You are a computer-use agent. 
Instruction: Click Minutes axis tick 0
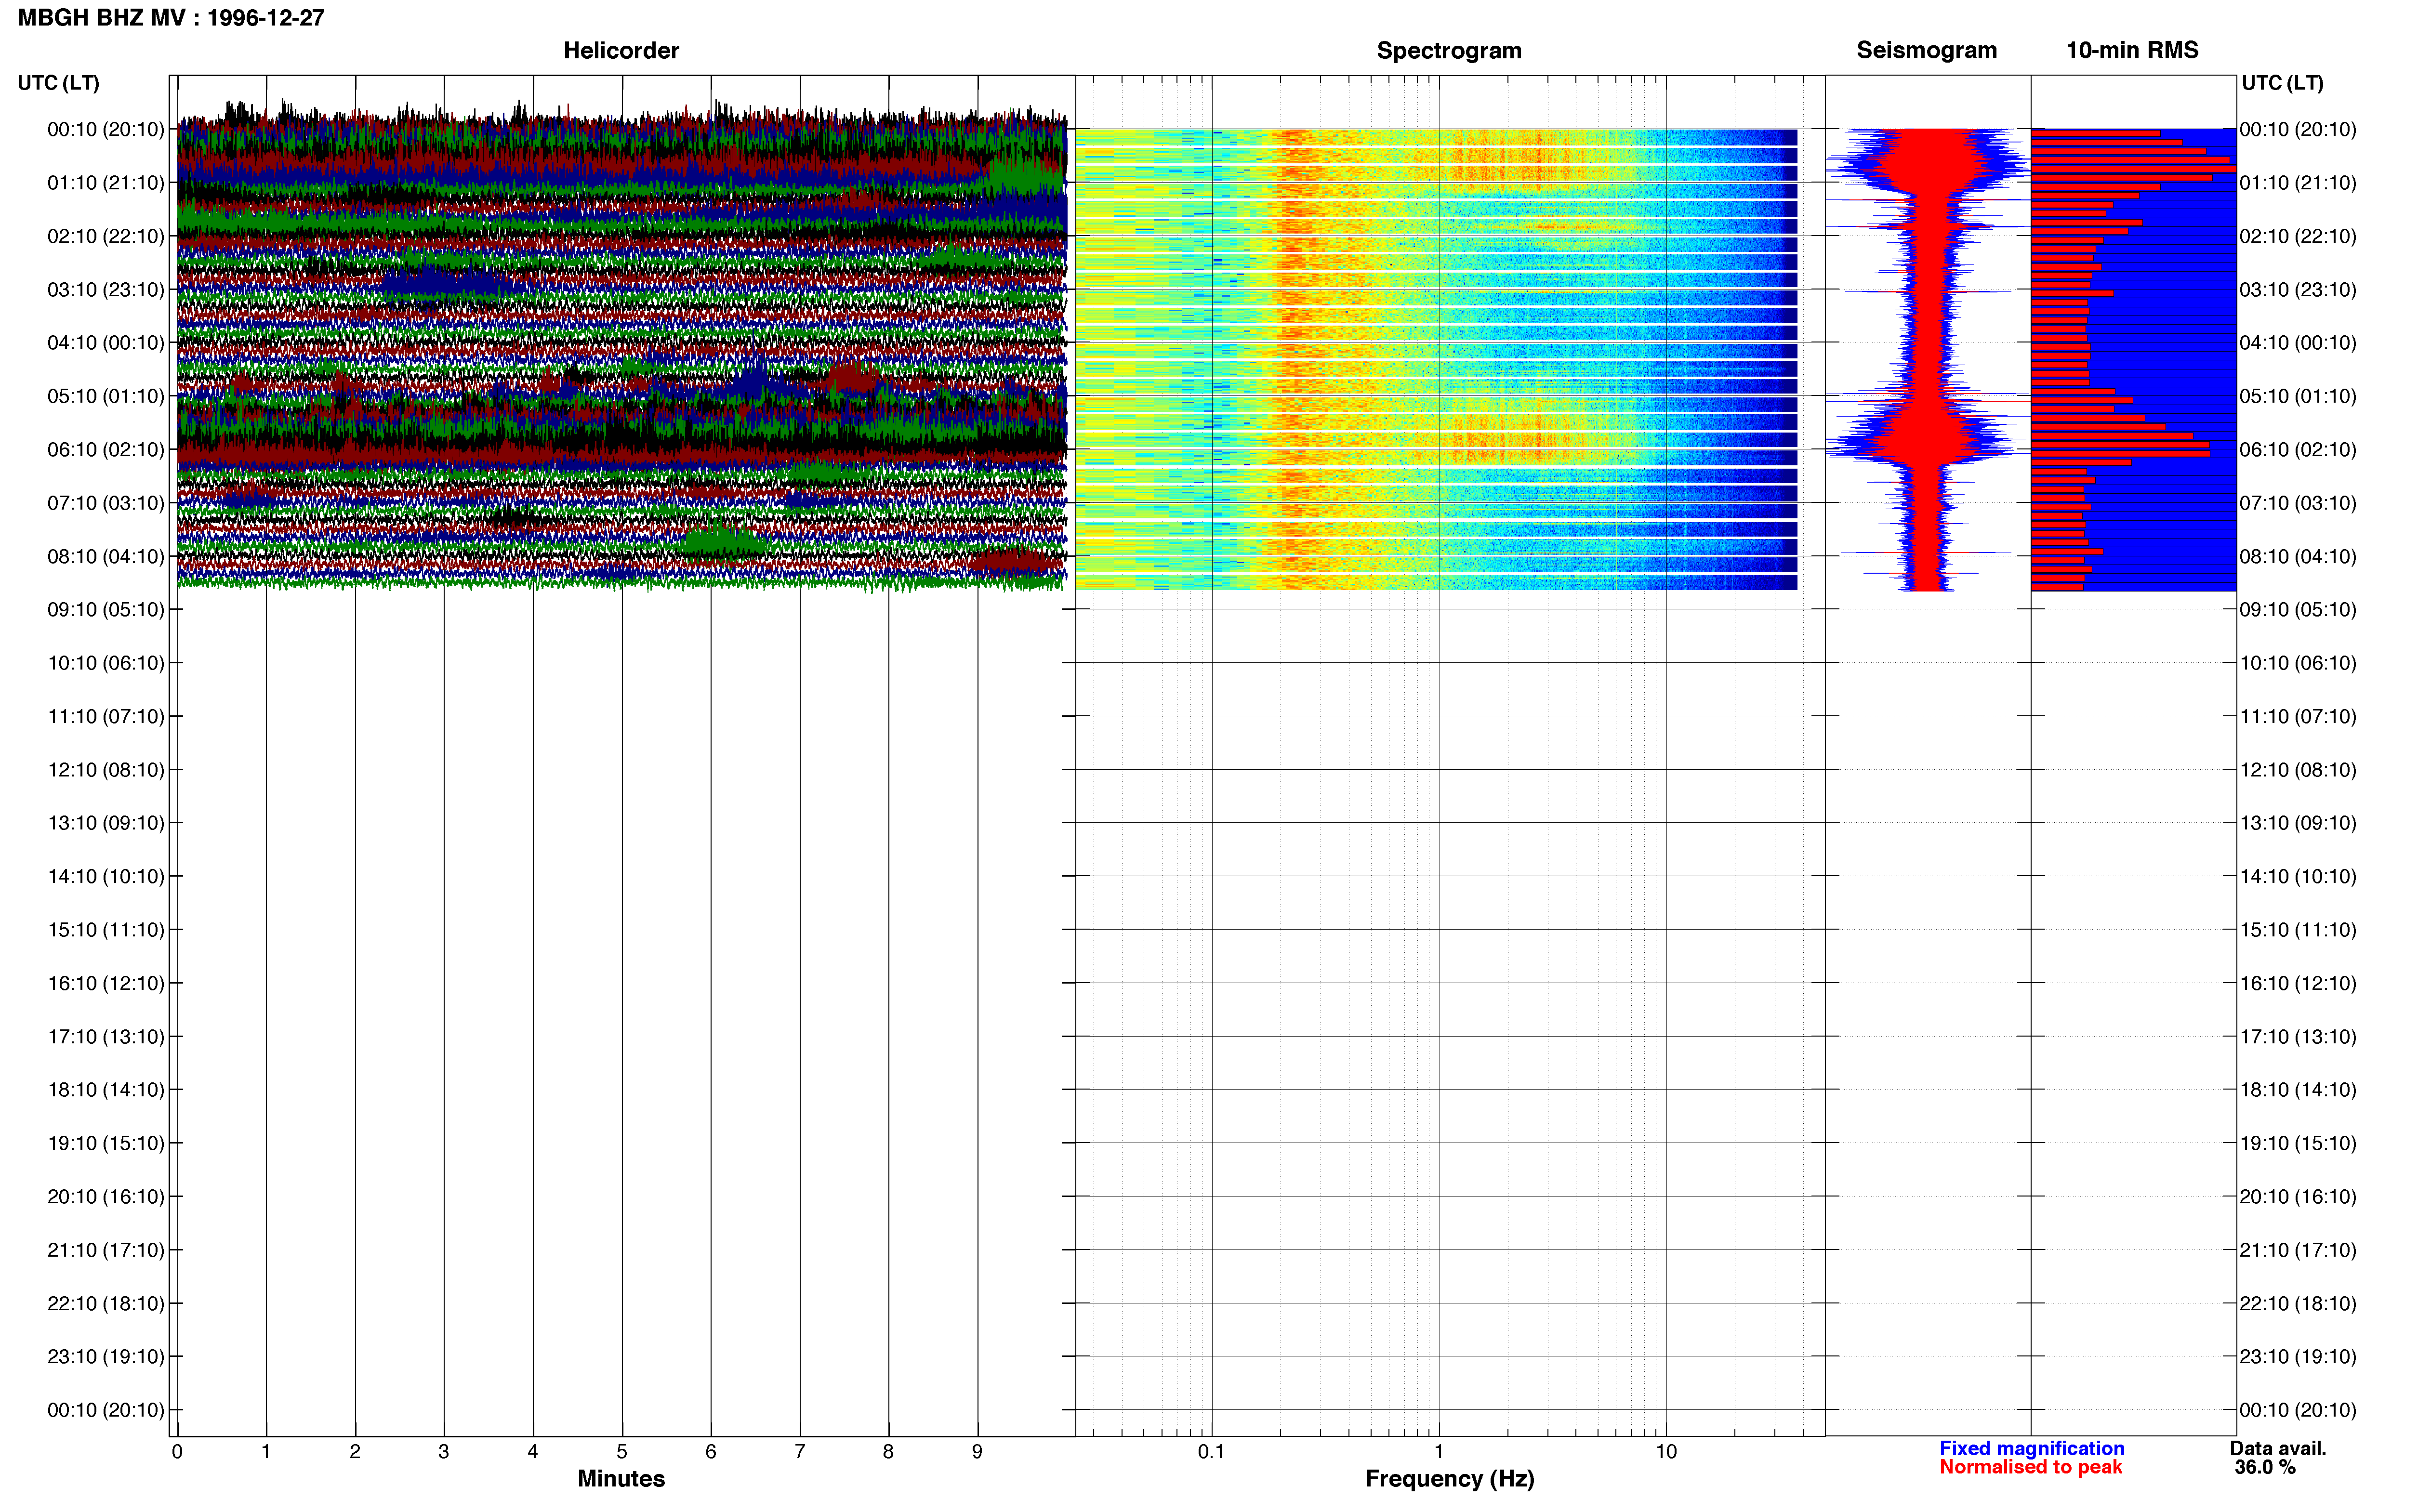177,1451
